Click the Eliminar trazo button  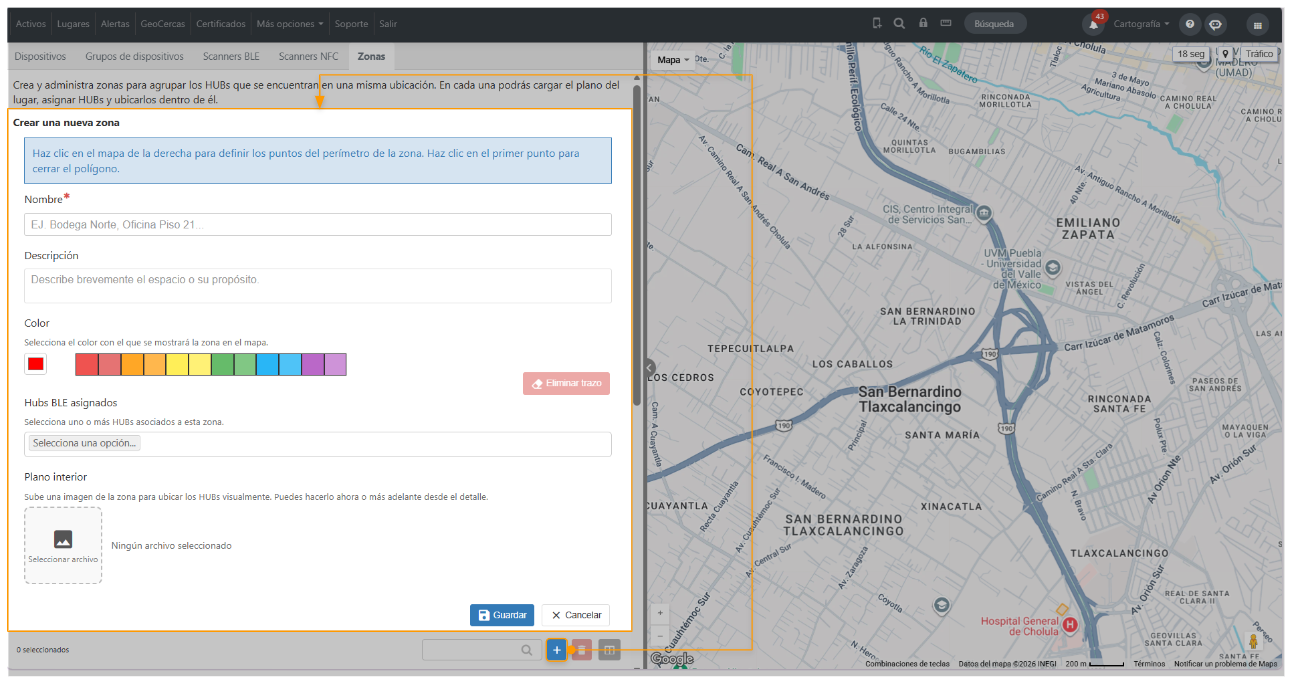[x=566, y=383]
